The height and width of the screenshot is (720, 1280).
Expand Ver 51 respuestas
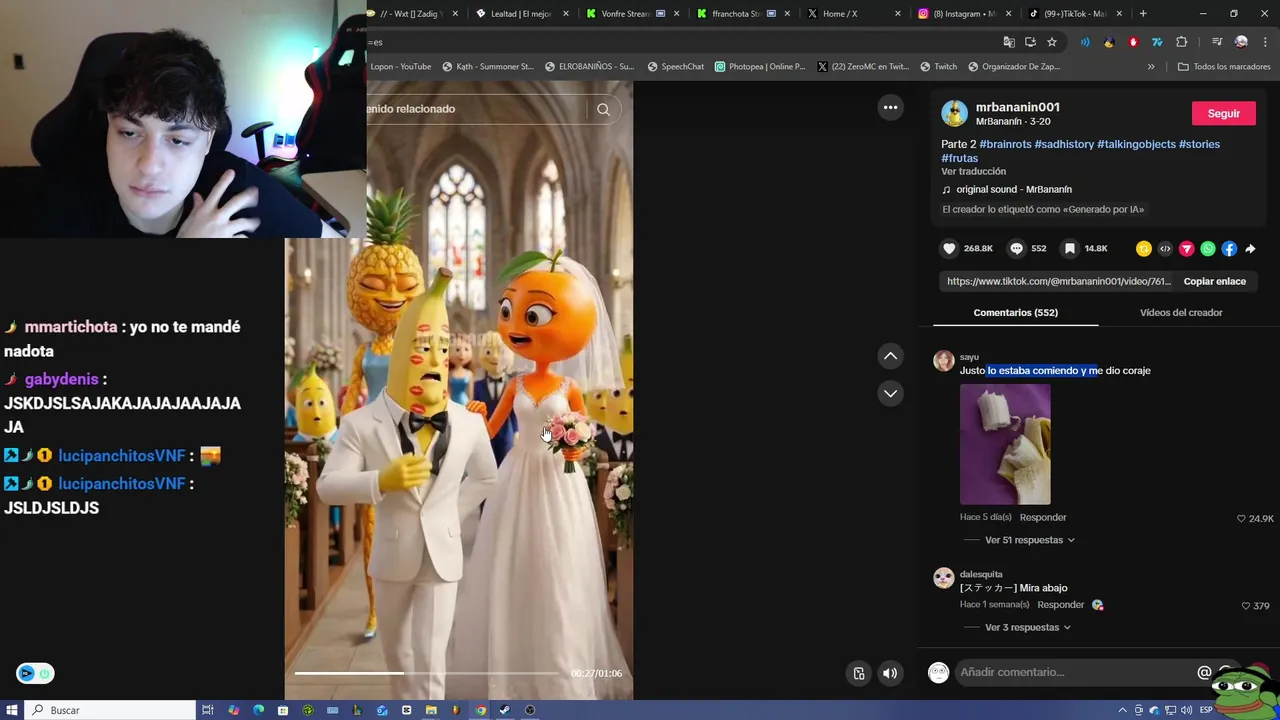point(1029,540)
